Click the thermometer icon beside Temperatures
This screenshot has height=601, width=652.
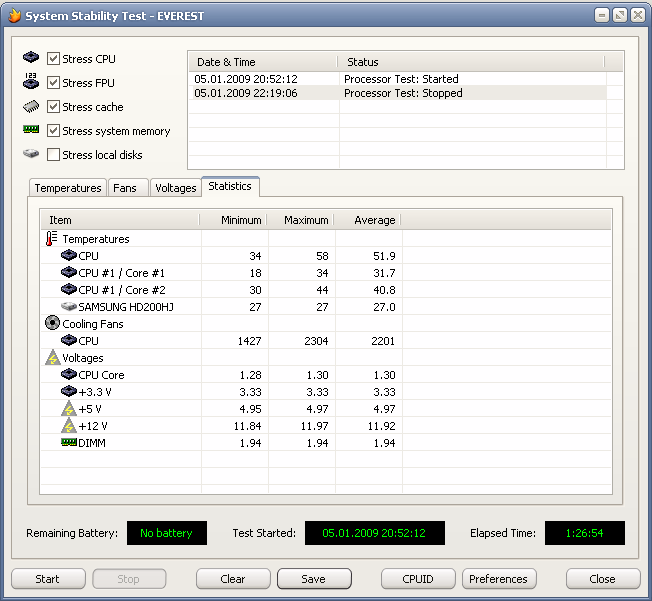click(x=52, y=239)
